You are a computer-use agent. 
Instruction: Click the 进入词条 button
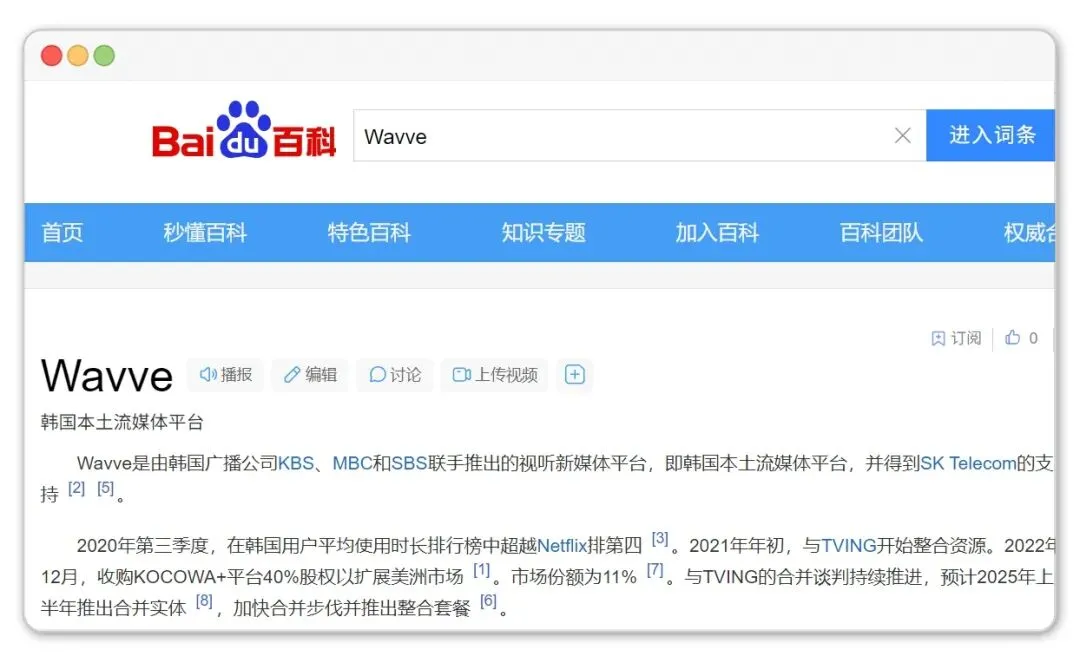click(990, 135)
